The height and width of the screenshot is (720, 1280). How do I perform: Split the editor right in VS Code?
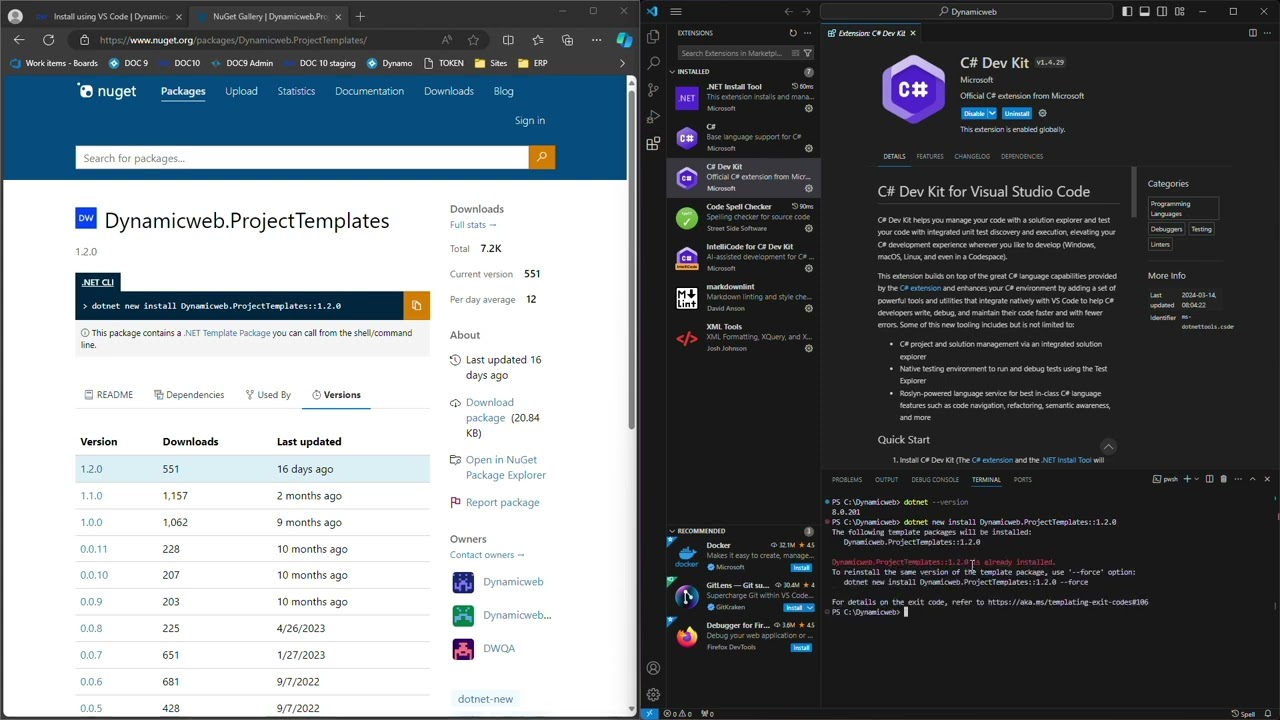click(x=1252, y=33)
